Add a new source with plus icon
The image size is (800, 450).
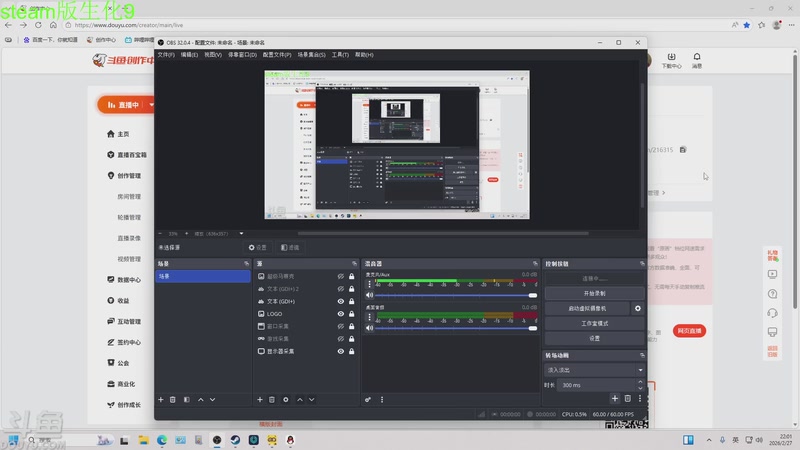tap(260, 399)
